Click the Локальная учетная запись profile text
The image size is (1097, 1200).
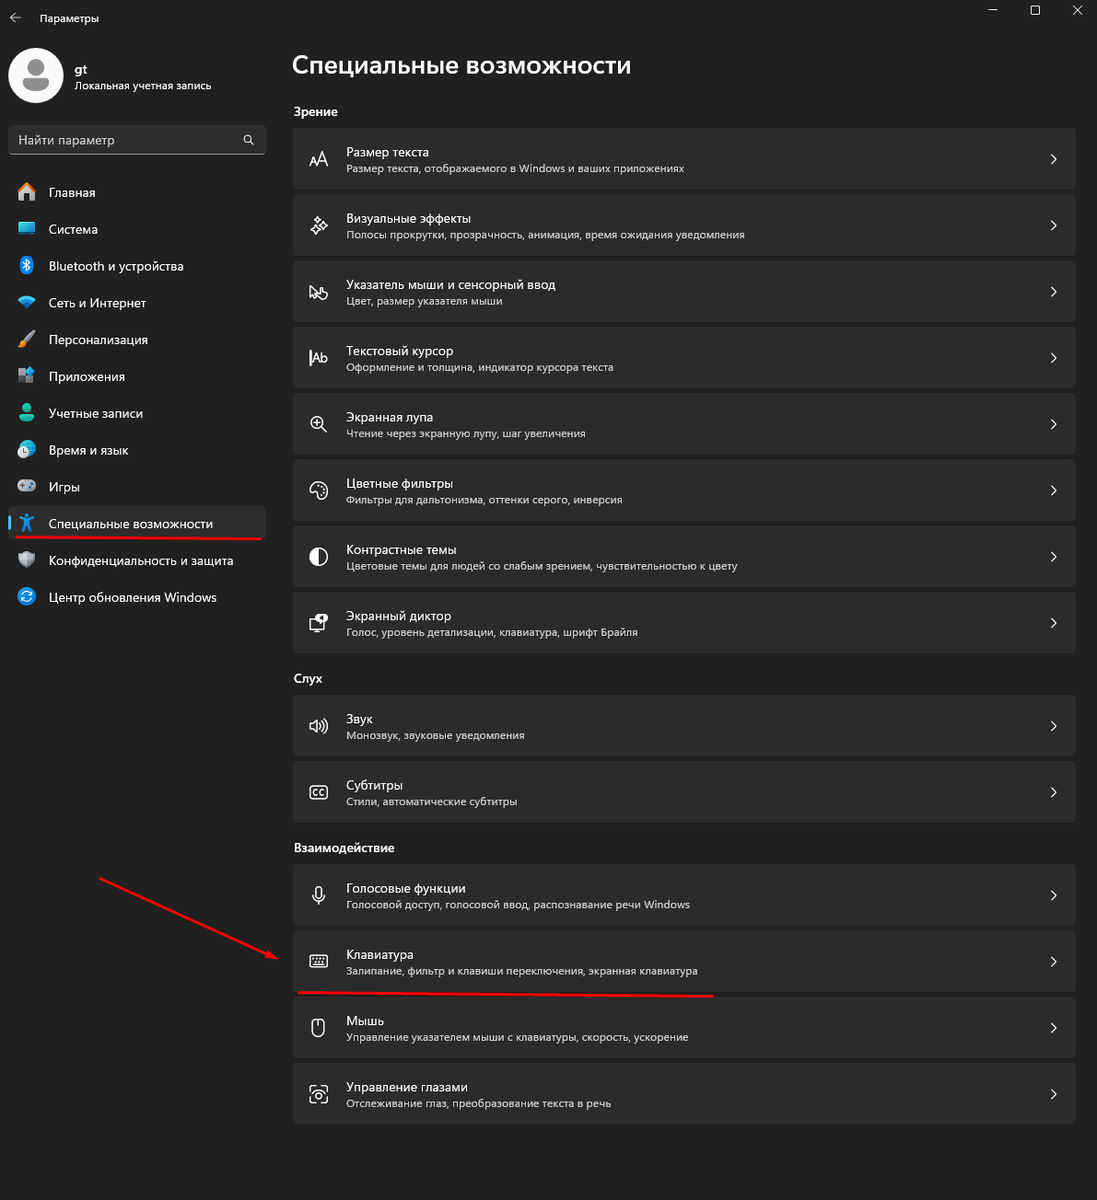[x=143, y=86]
